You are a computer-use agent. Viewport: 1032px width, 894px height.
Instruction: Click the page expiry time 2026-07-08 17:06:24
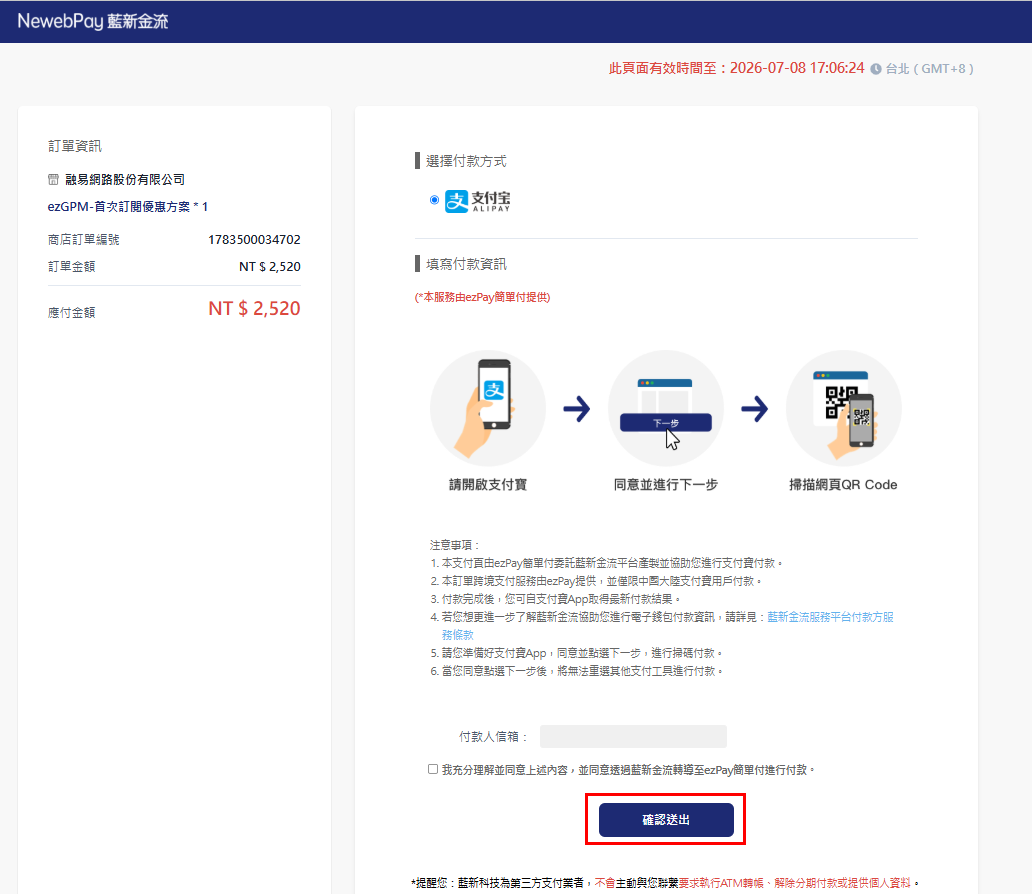797,68
